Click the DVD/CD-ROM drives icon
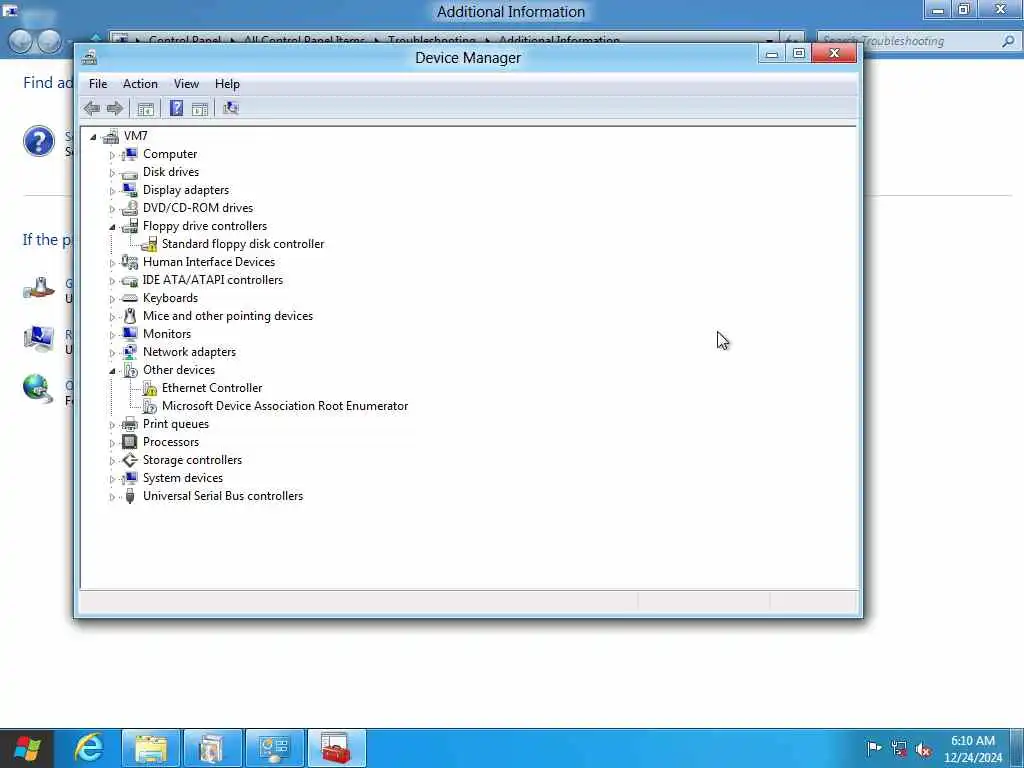Viewport: 1024px width, 768px height. coord(130,208)
